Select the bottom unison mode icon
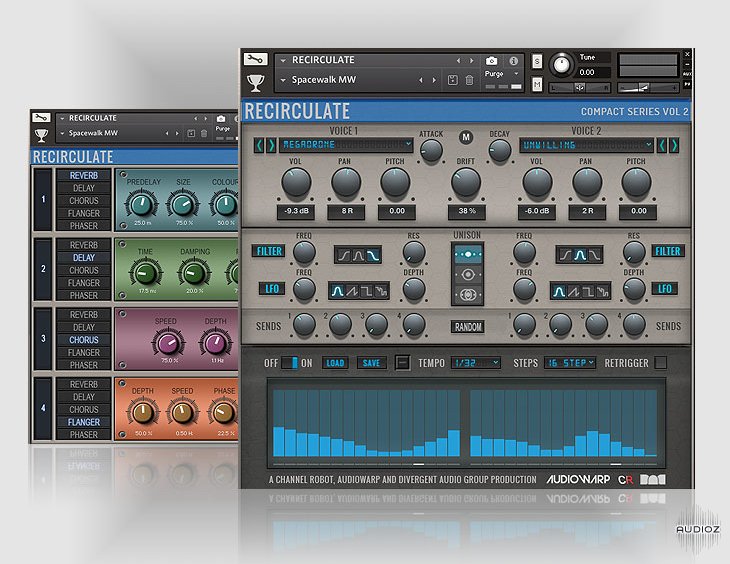This screenshot has width=730, height=564. (x=467, y=294)
